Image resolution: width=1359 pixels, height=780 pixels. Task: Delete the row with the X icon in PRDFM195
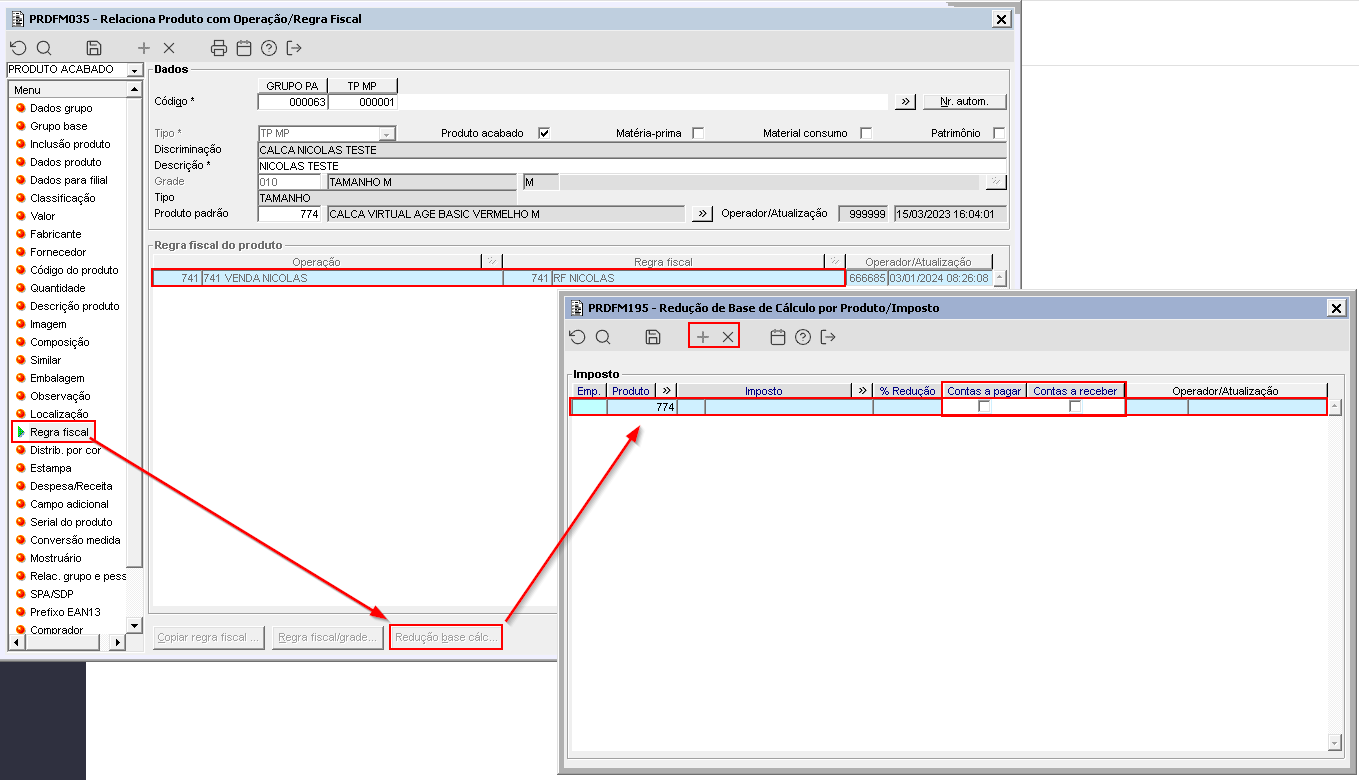pyautogui.click(x=728, y=337)
